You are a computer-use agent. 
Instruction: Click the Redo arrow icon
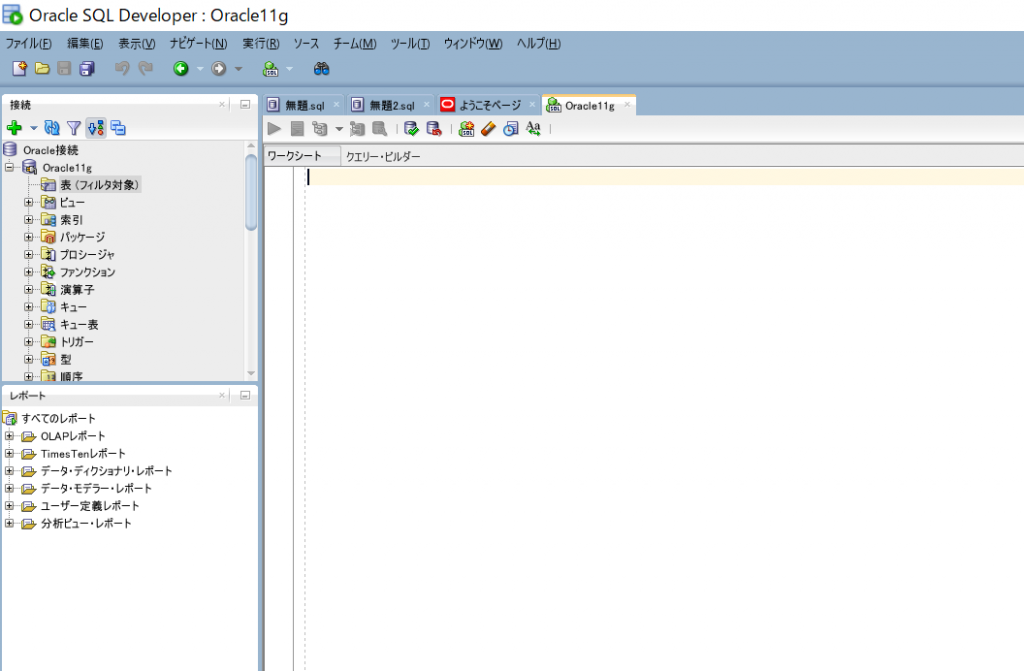[145, 69]
